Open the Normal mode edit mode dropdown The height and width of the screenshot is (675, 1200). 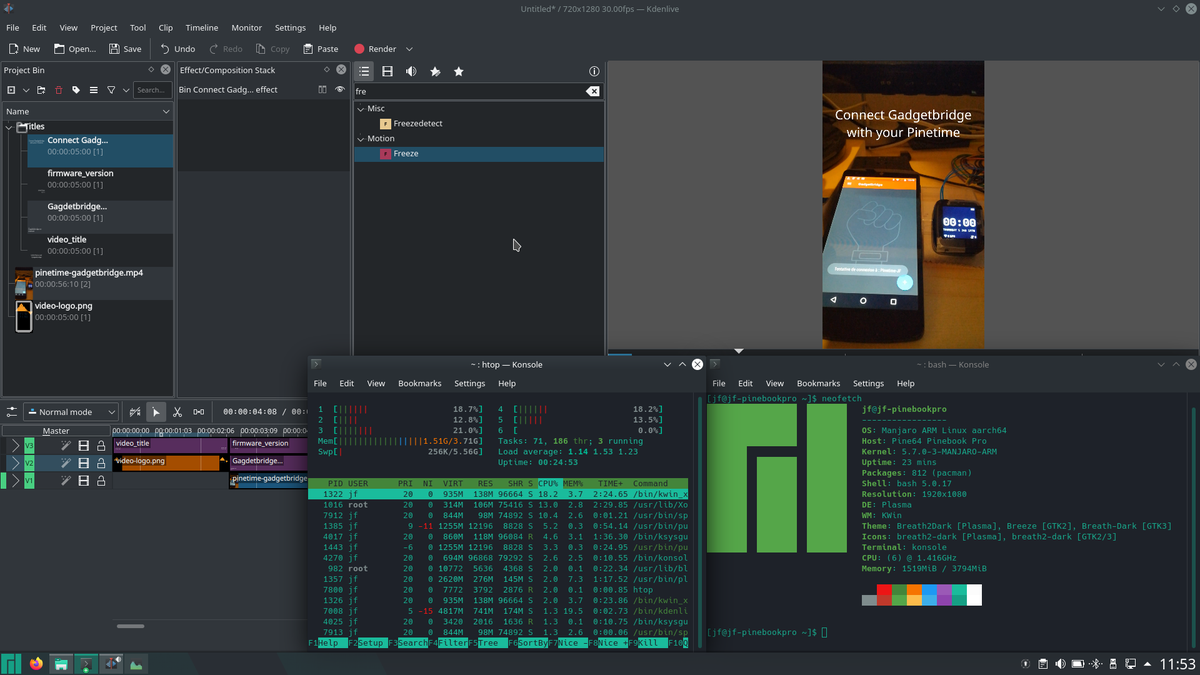pyautogui.click(x=71, y=412)
